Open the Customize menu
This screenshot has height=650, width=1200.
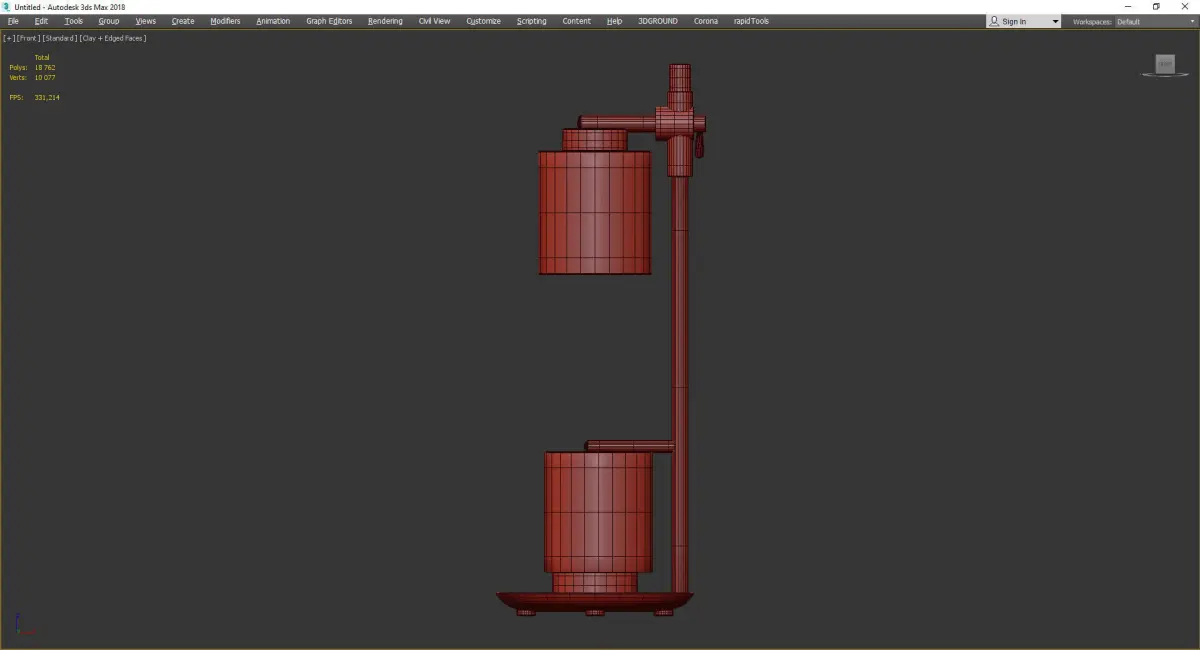483,21
